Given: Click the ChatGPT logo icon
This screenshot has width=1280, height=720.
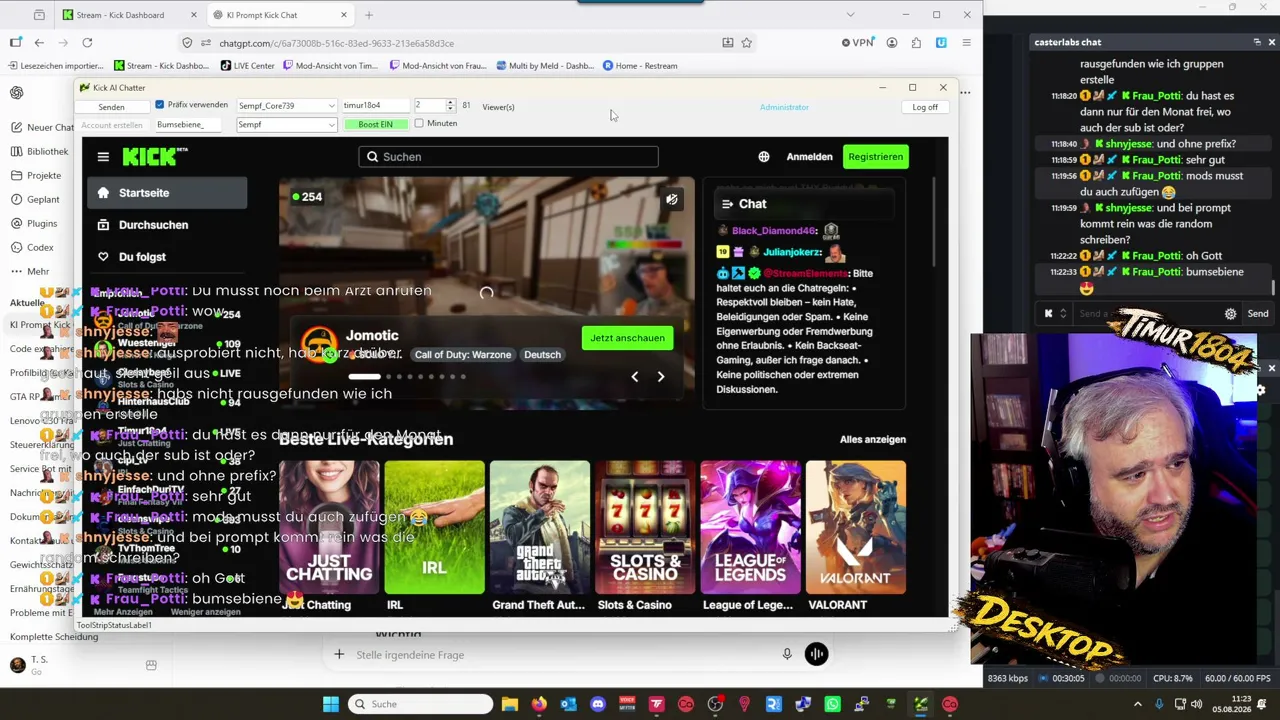Looking at the screenshot, I should [x=17, y=93].
